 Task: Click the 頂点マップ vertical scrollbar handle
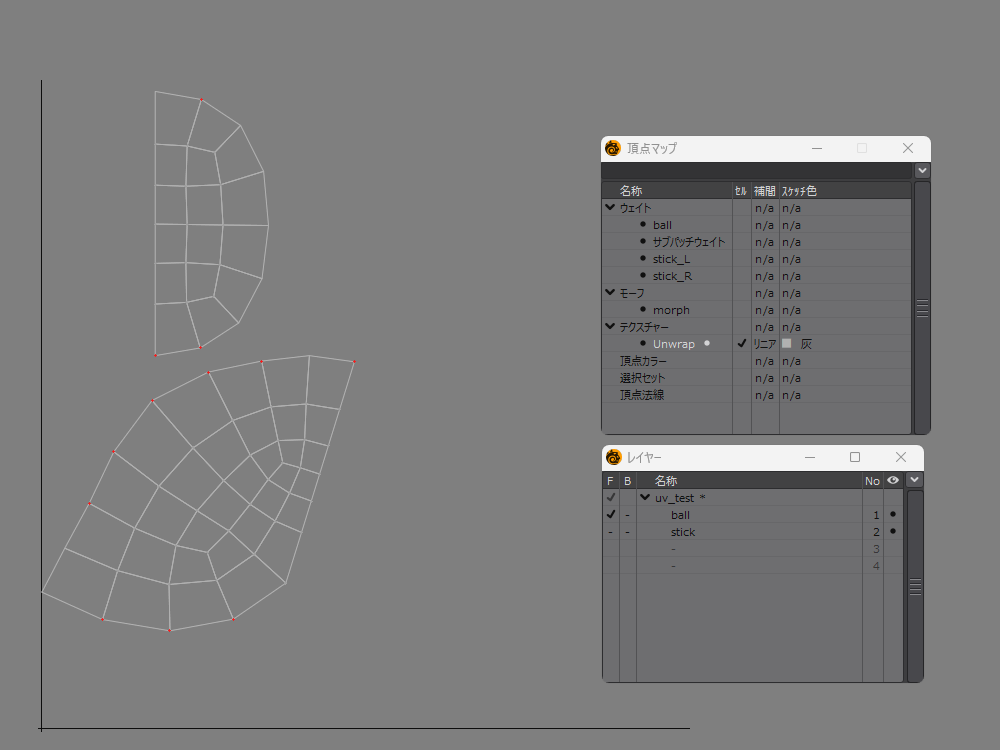tap(922, 308)
